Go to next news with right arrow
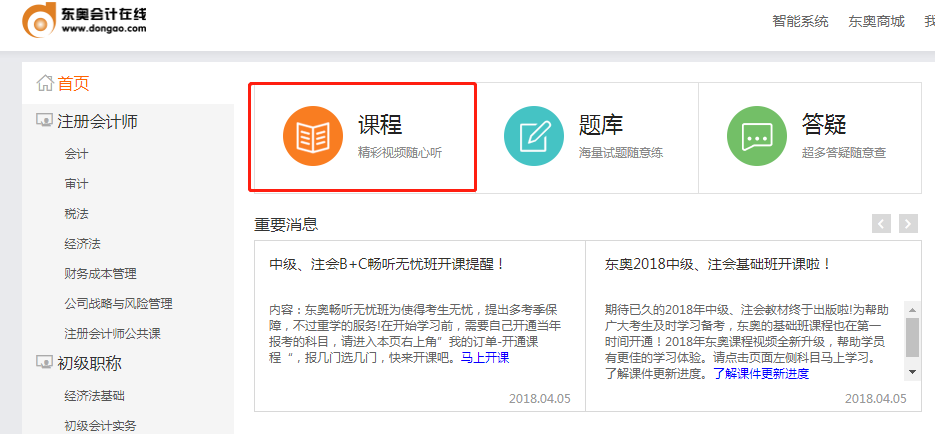Viewport: 935px width, 434px height. [x=908, y=224]
